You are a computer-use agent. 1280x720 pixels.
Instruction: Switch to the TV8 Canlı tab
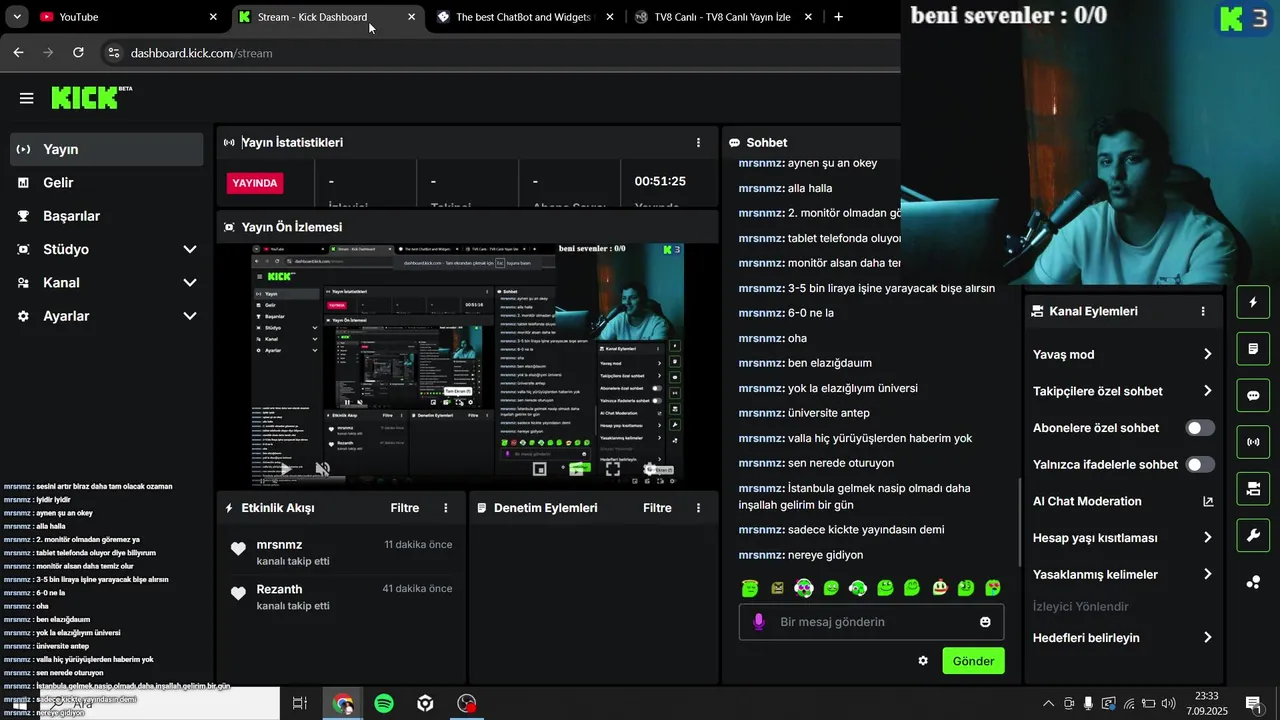(723, 17)
